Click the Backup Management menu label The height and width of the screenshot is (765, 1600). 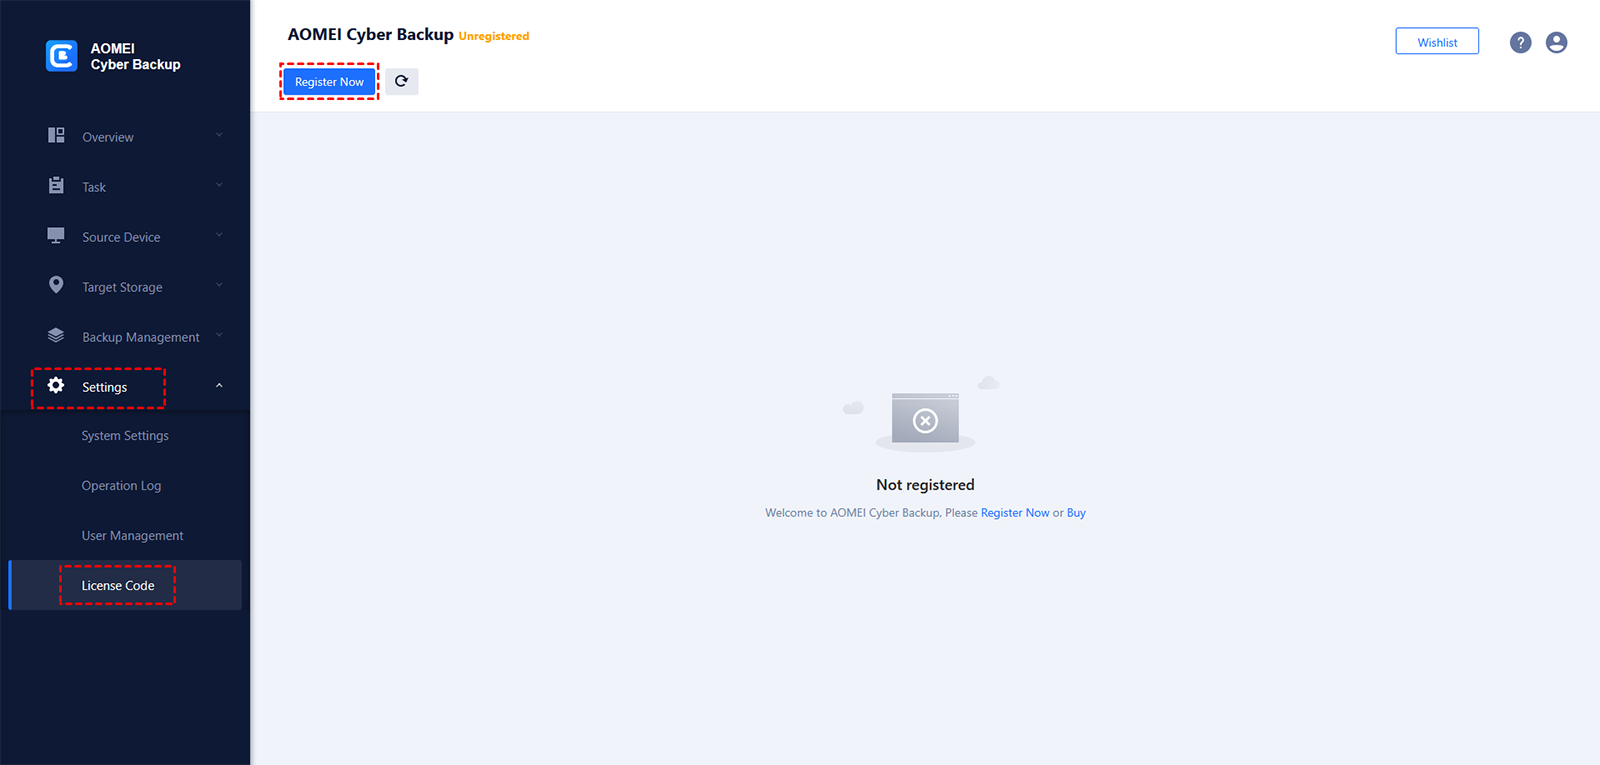(x=141, y=337)
